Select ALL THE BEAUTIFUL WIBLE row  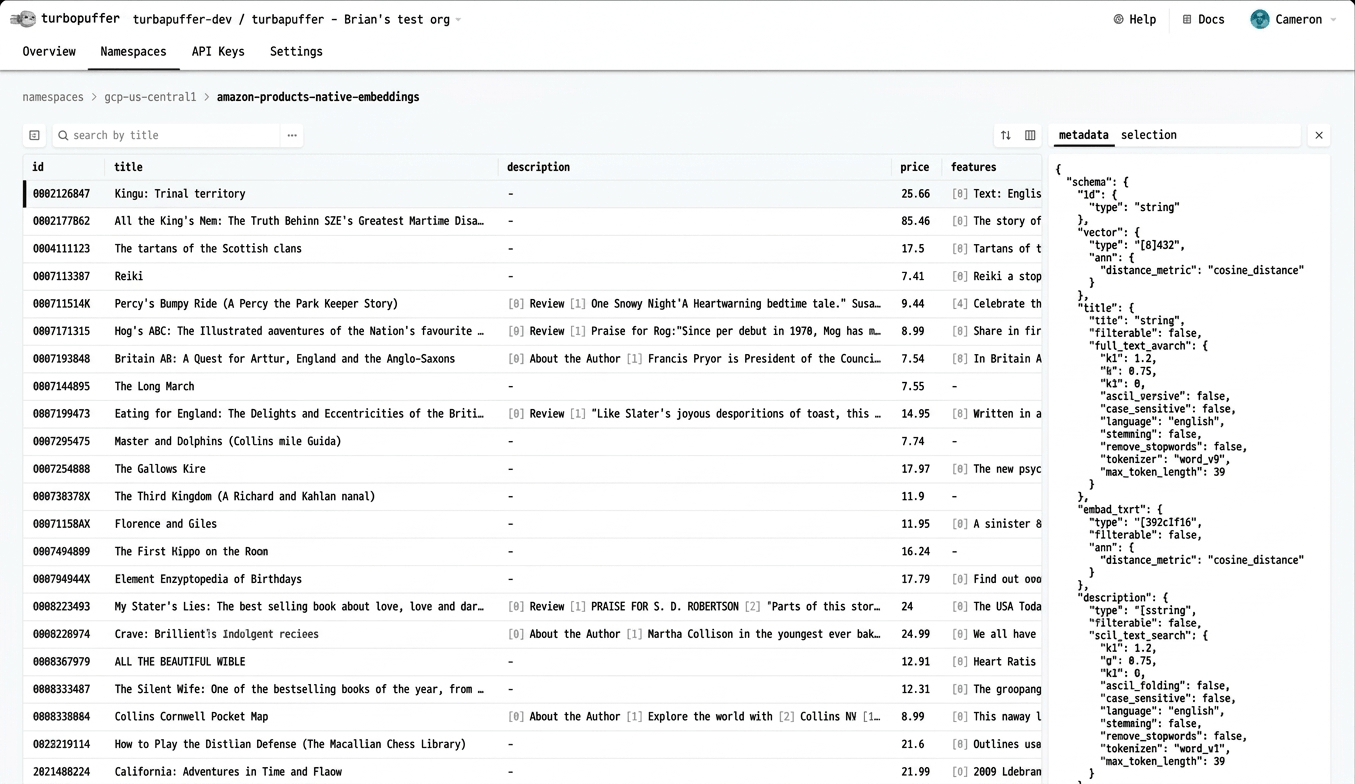(x=532, y=662)
